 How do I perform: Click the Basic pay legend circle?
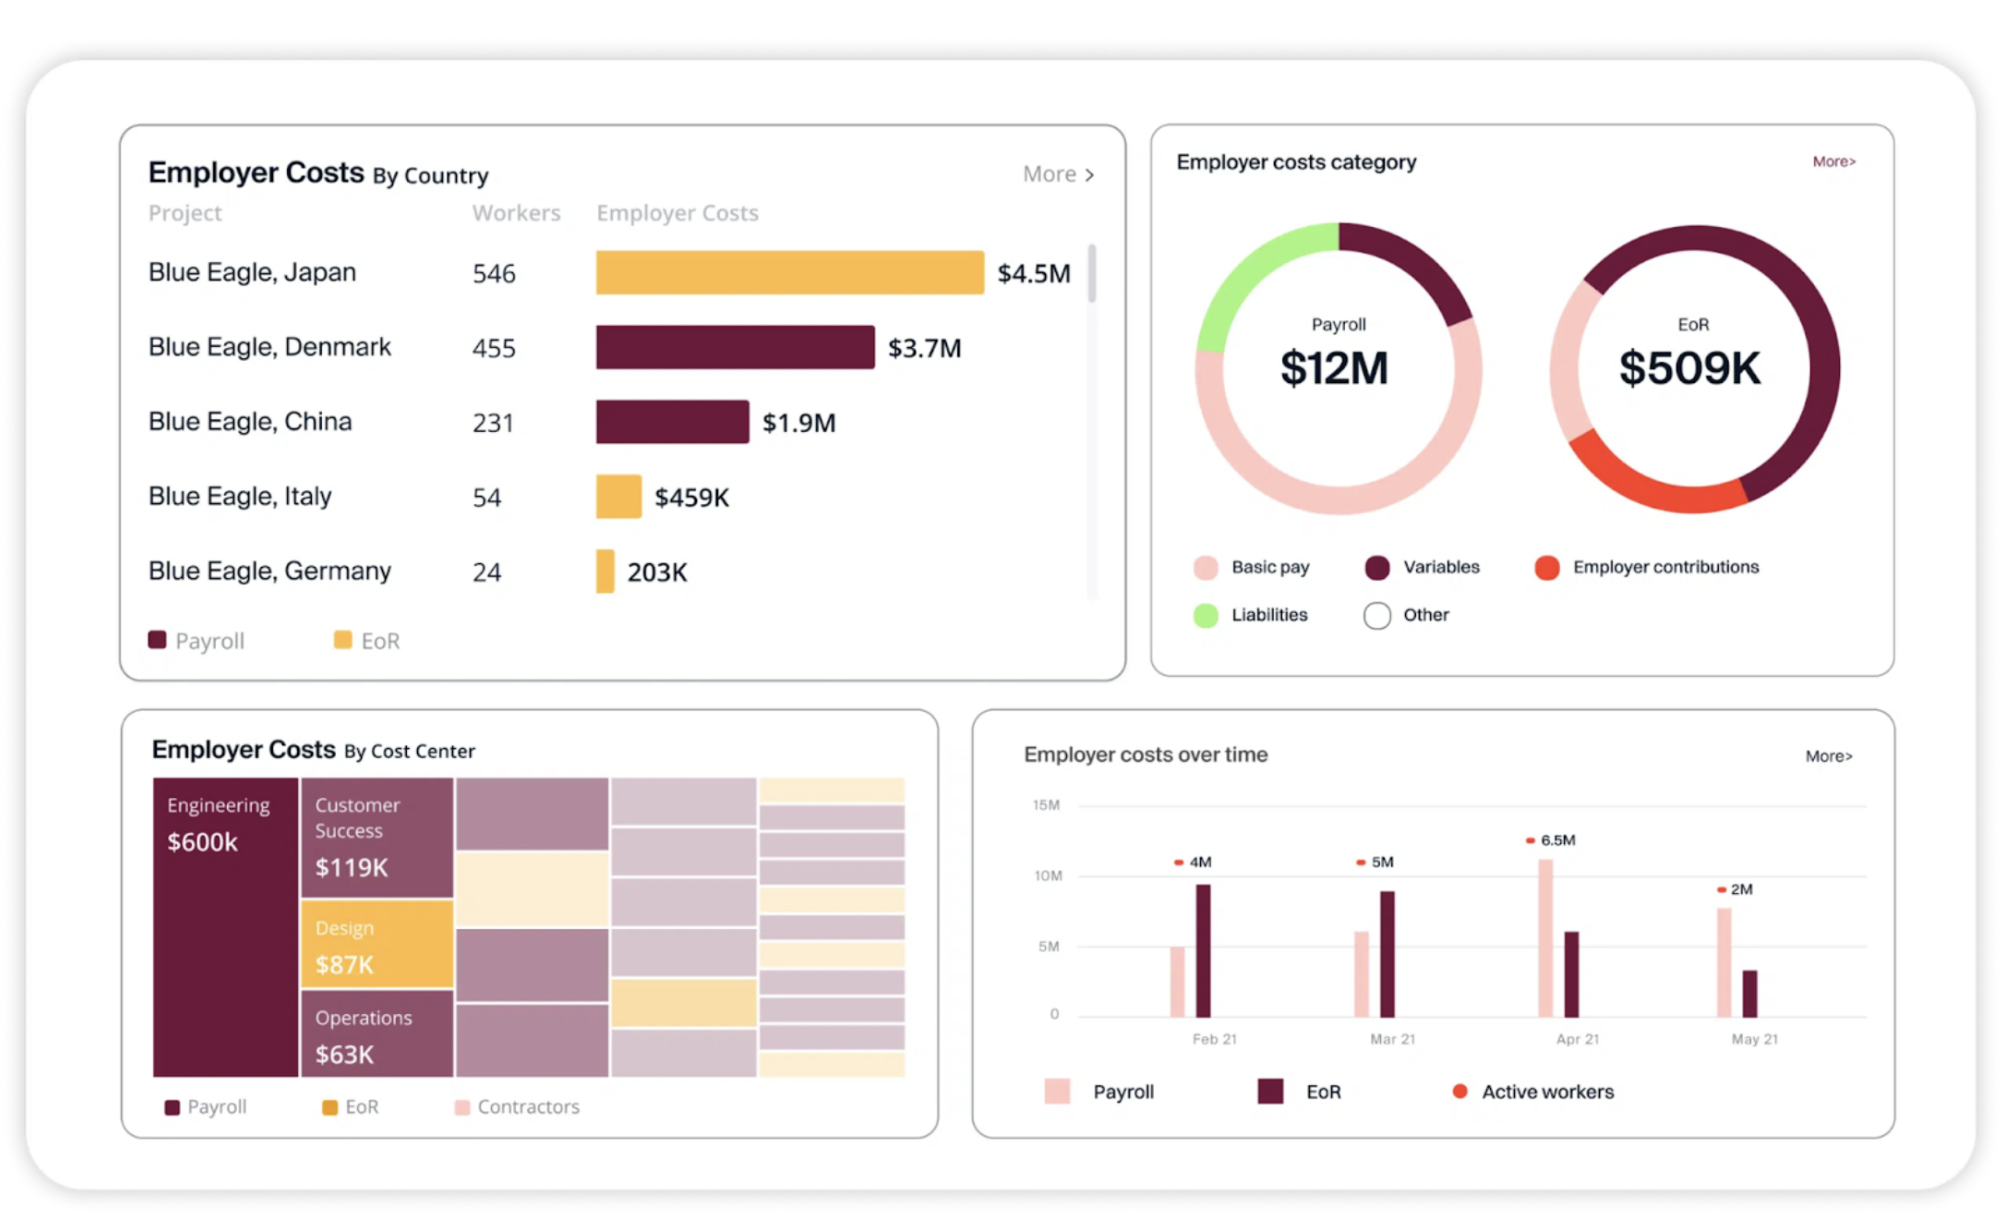(1205, 568)
